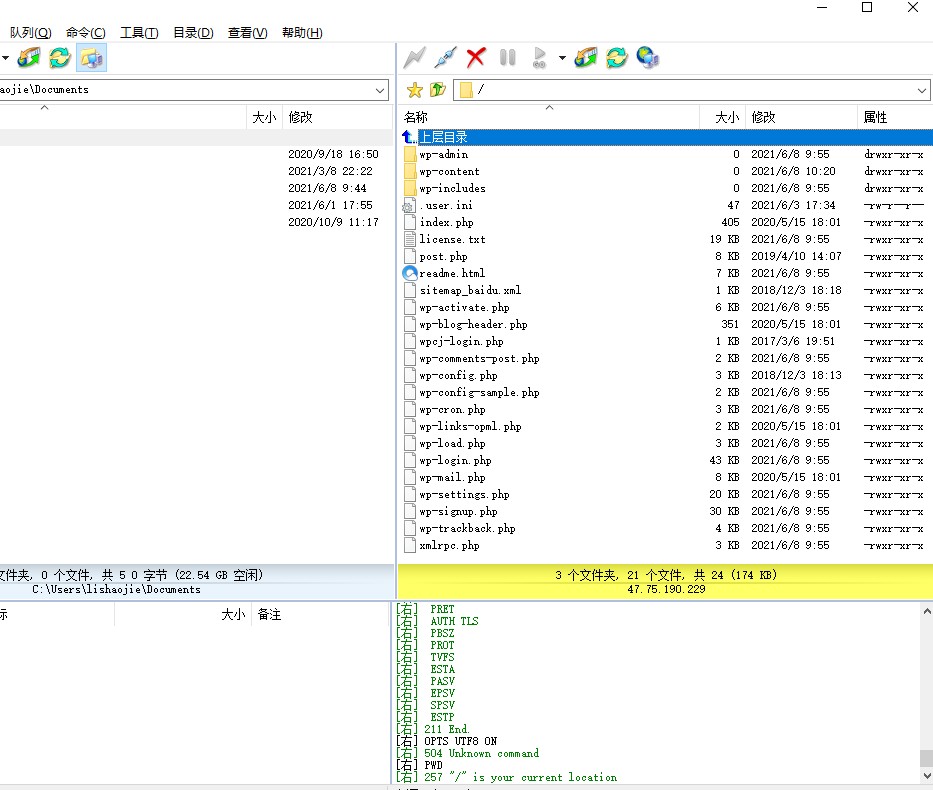
Task: Sort remote list by 大小 column header
Action: (x=722, y=117)
